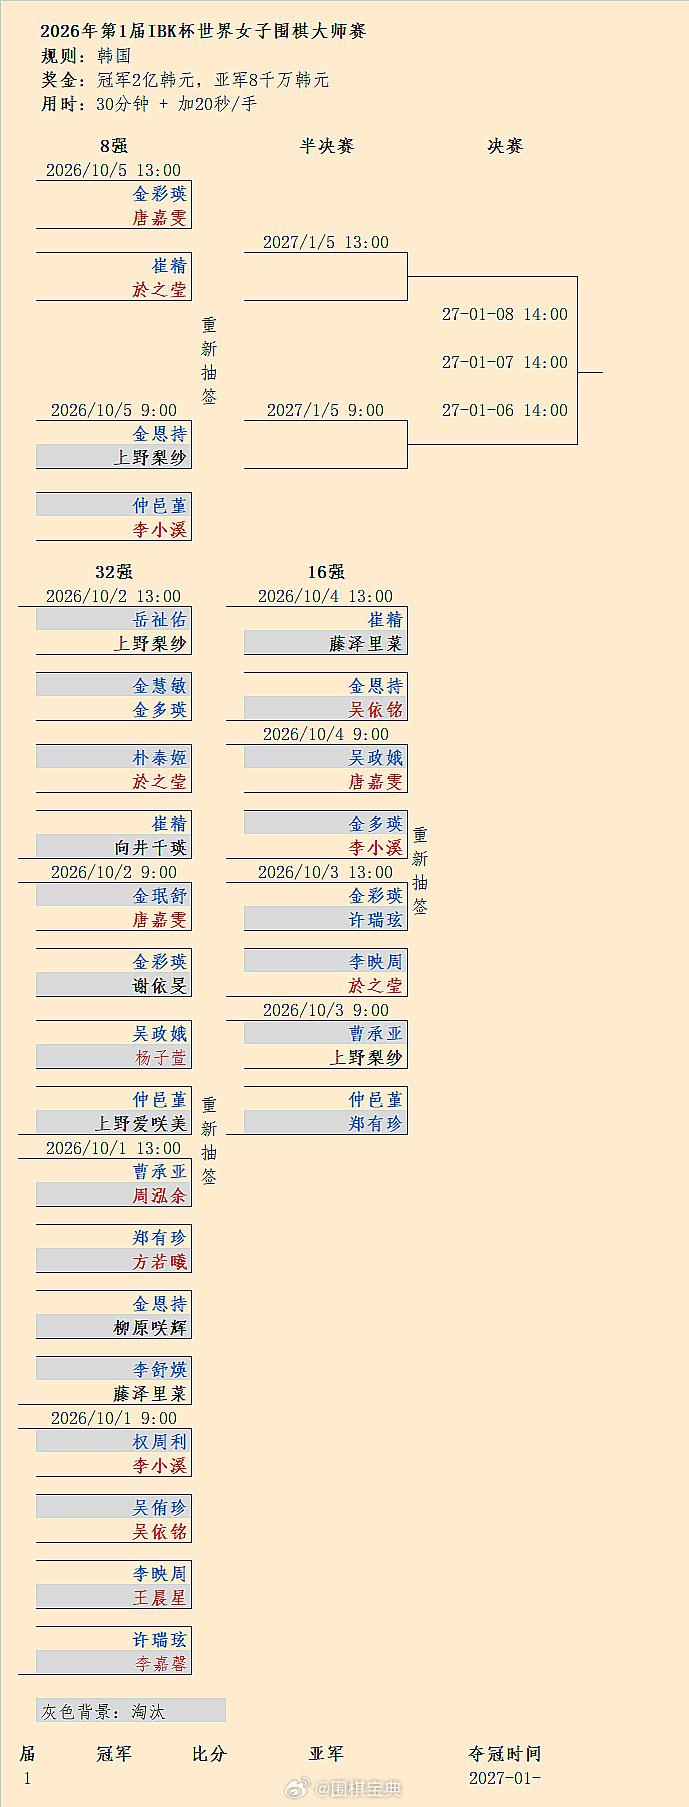Select eliminated player 王晨星
Image resolution: width=689 pixels, height=1807 pixels.
(x=160, y=1598)
